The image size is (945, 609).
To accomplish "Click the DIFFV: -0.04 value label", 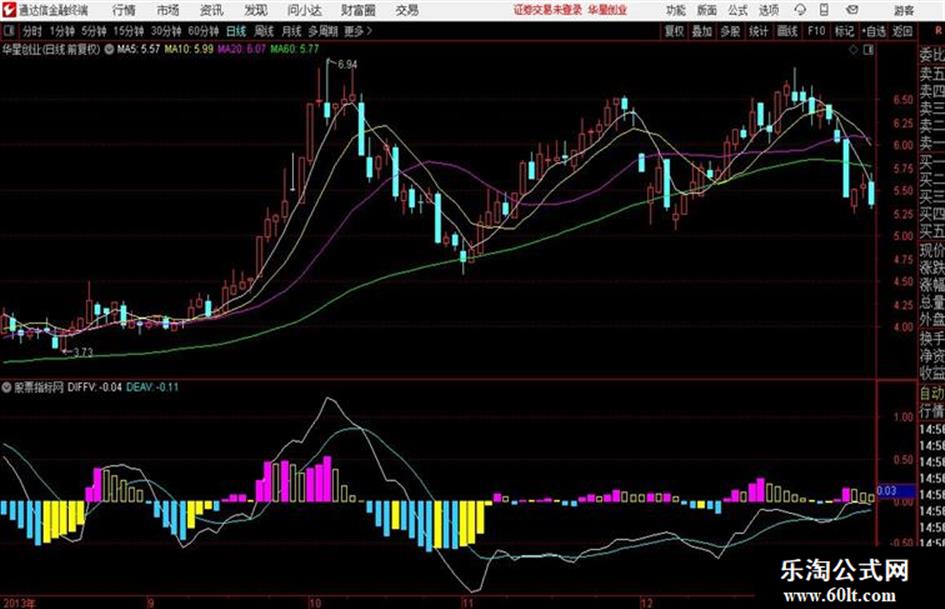I will click(95, 387).
